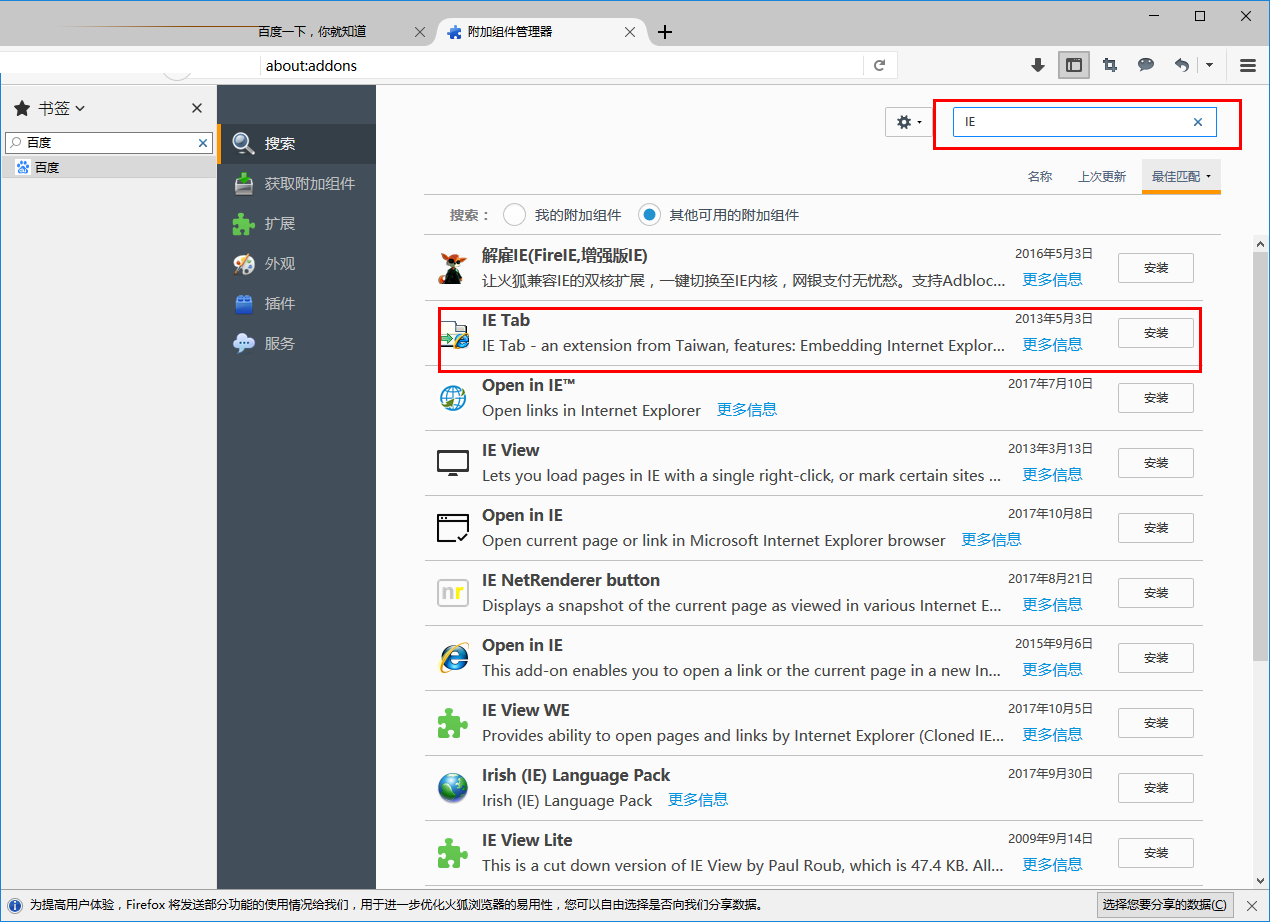This screenshot has width=1270, height=922.
Task: Expand the dropdown arrow beside undo icon
Action: (x=1209, y=65)
